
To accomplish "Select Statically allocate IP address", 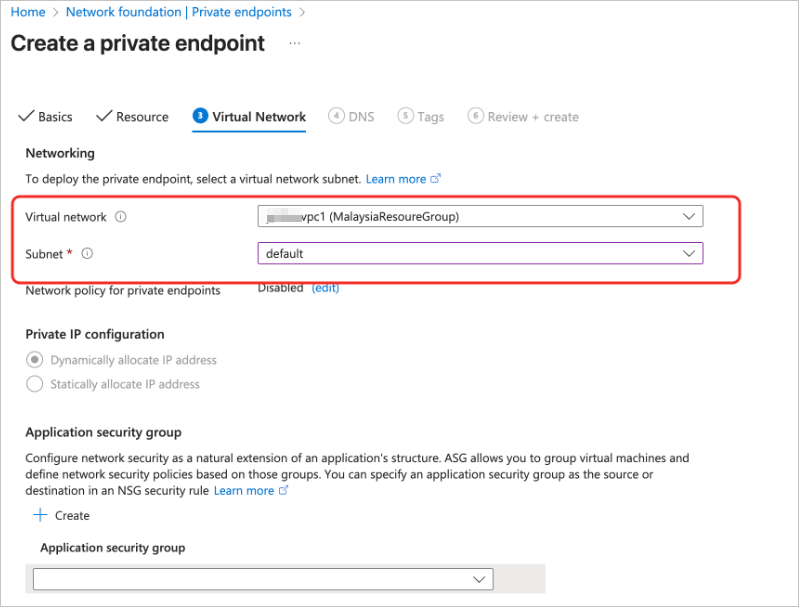I will pos(35,384).
